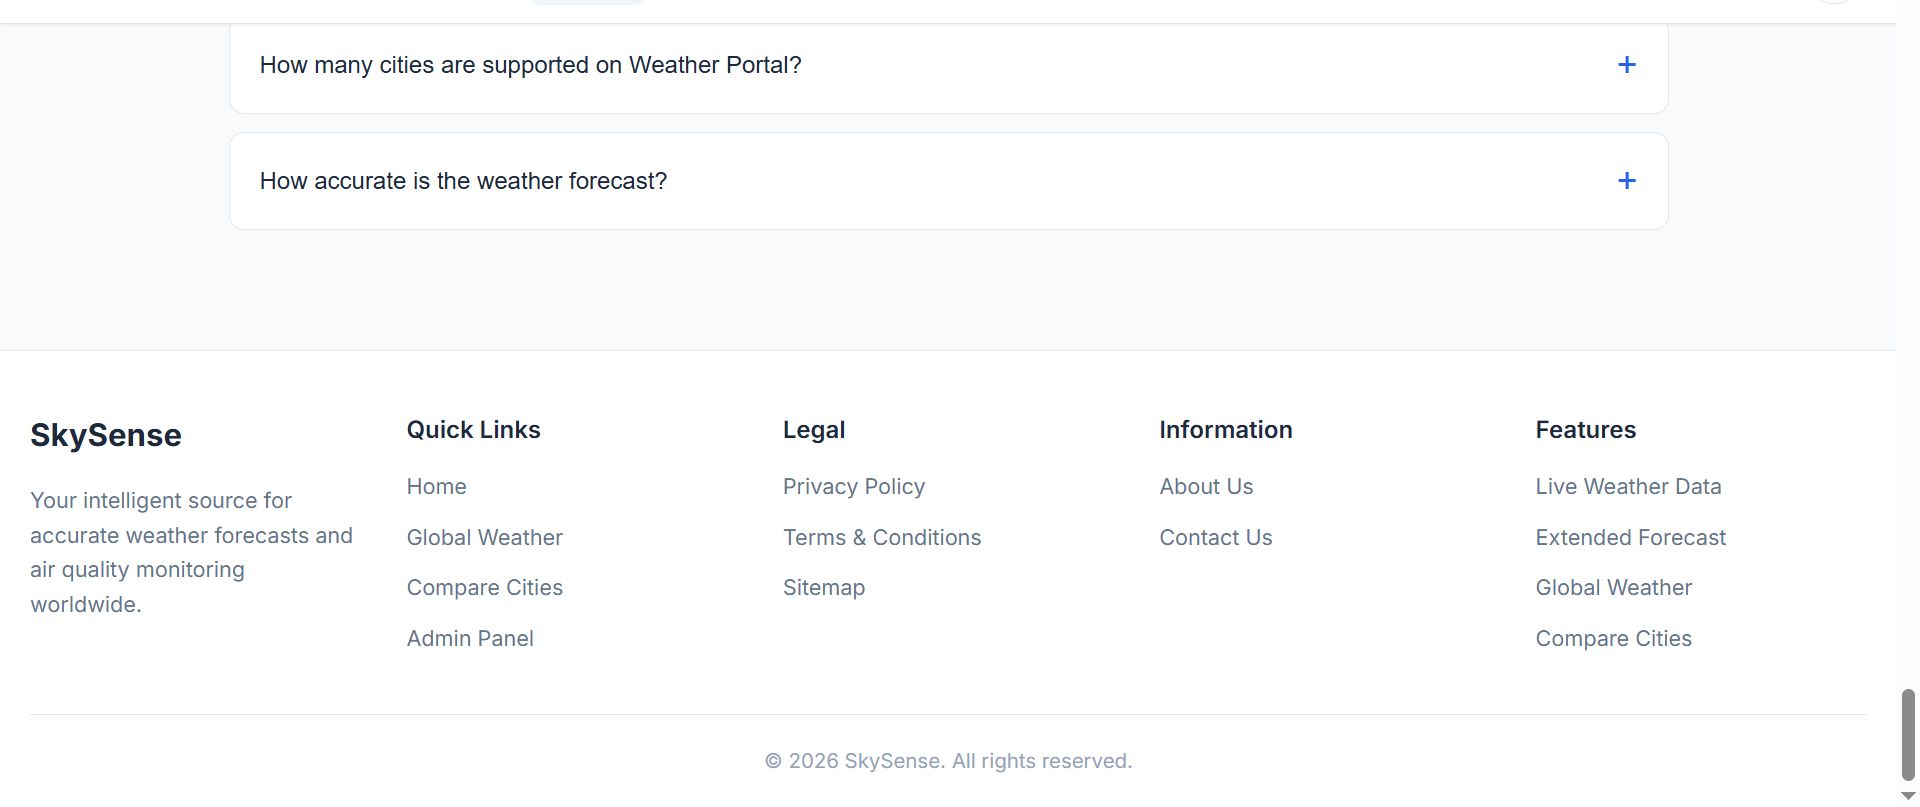This screenshot has width=1920, height=807.
Task: Click the scrollbar down arrow
Action: (1907, 796)
